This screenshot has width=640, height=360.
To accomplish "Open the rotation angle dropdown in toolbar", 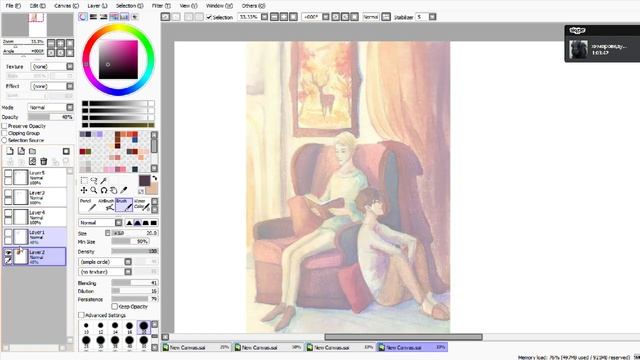I will pyautogui.click(x=326, y=17).
